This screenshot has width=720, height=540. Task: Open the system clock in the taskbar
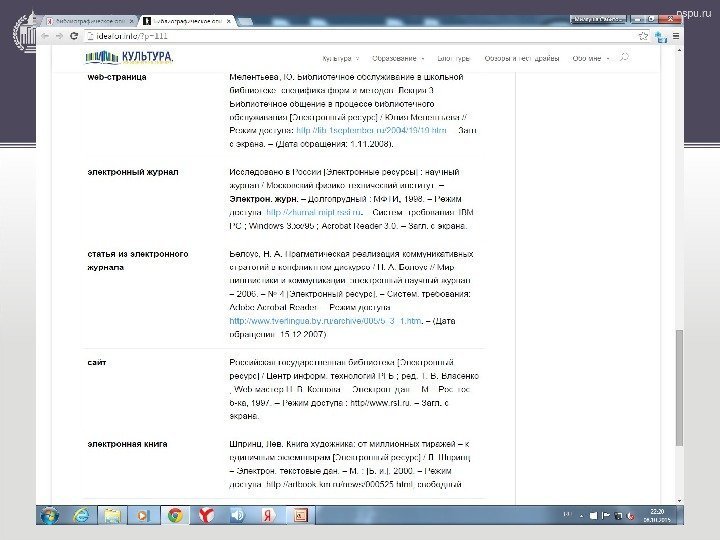tap(657, 516)
